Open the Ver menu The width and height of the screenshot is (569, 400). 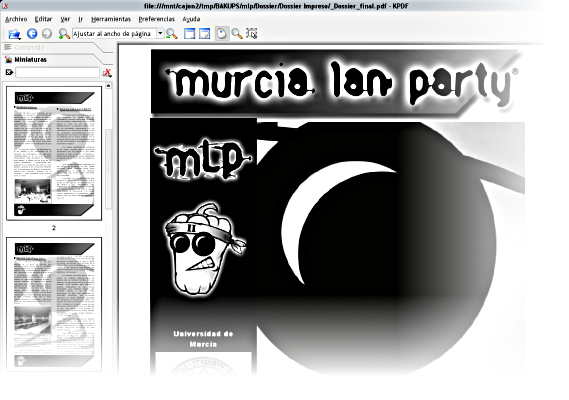click(65, 19)
